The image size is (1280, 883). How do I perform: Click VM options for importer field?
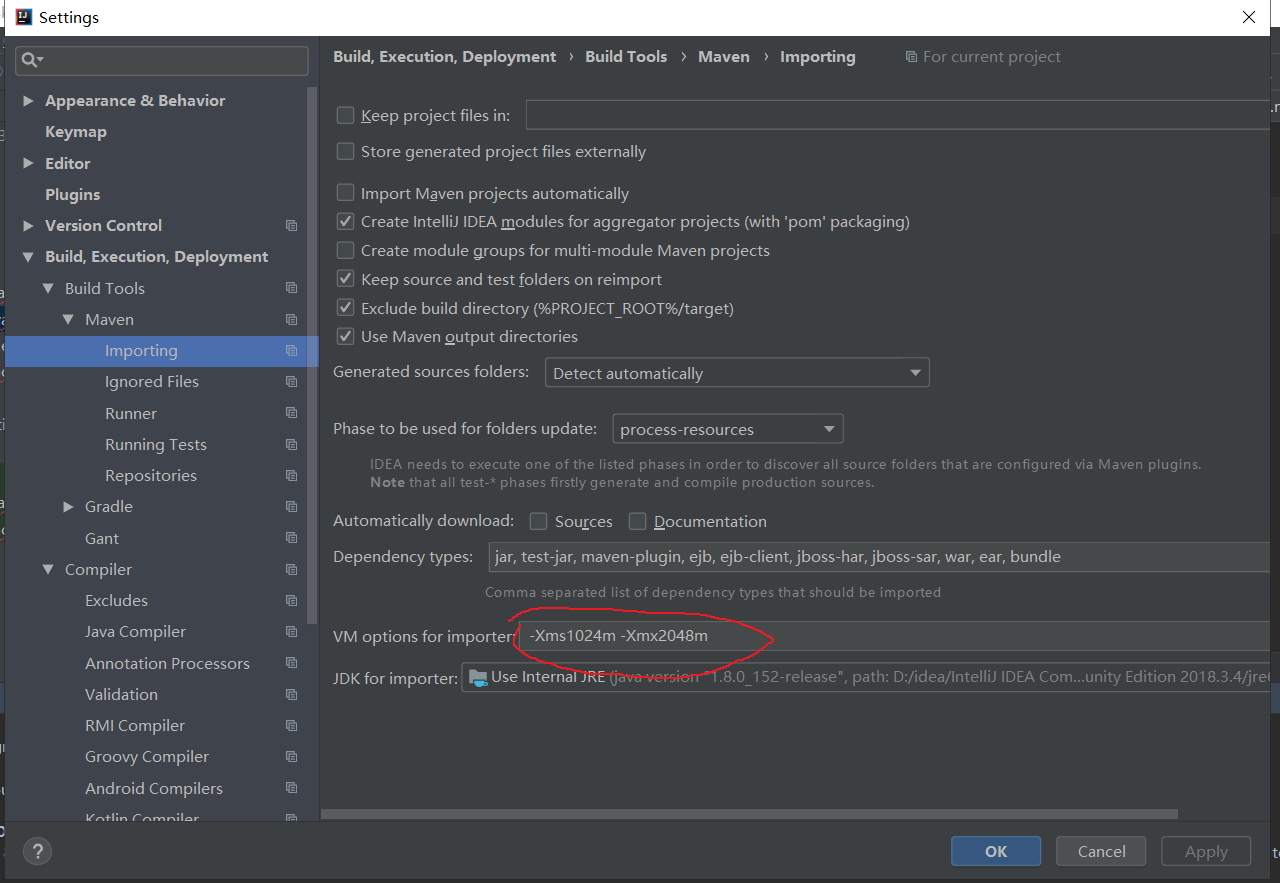click(894, 636)
